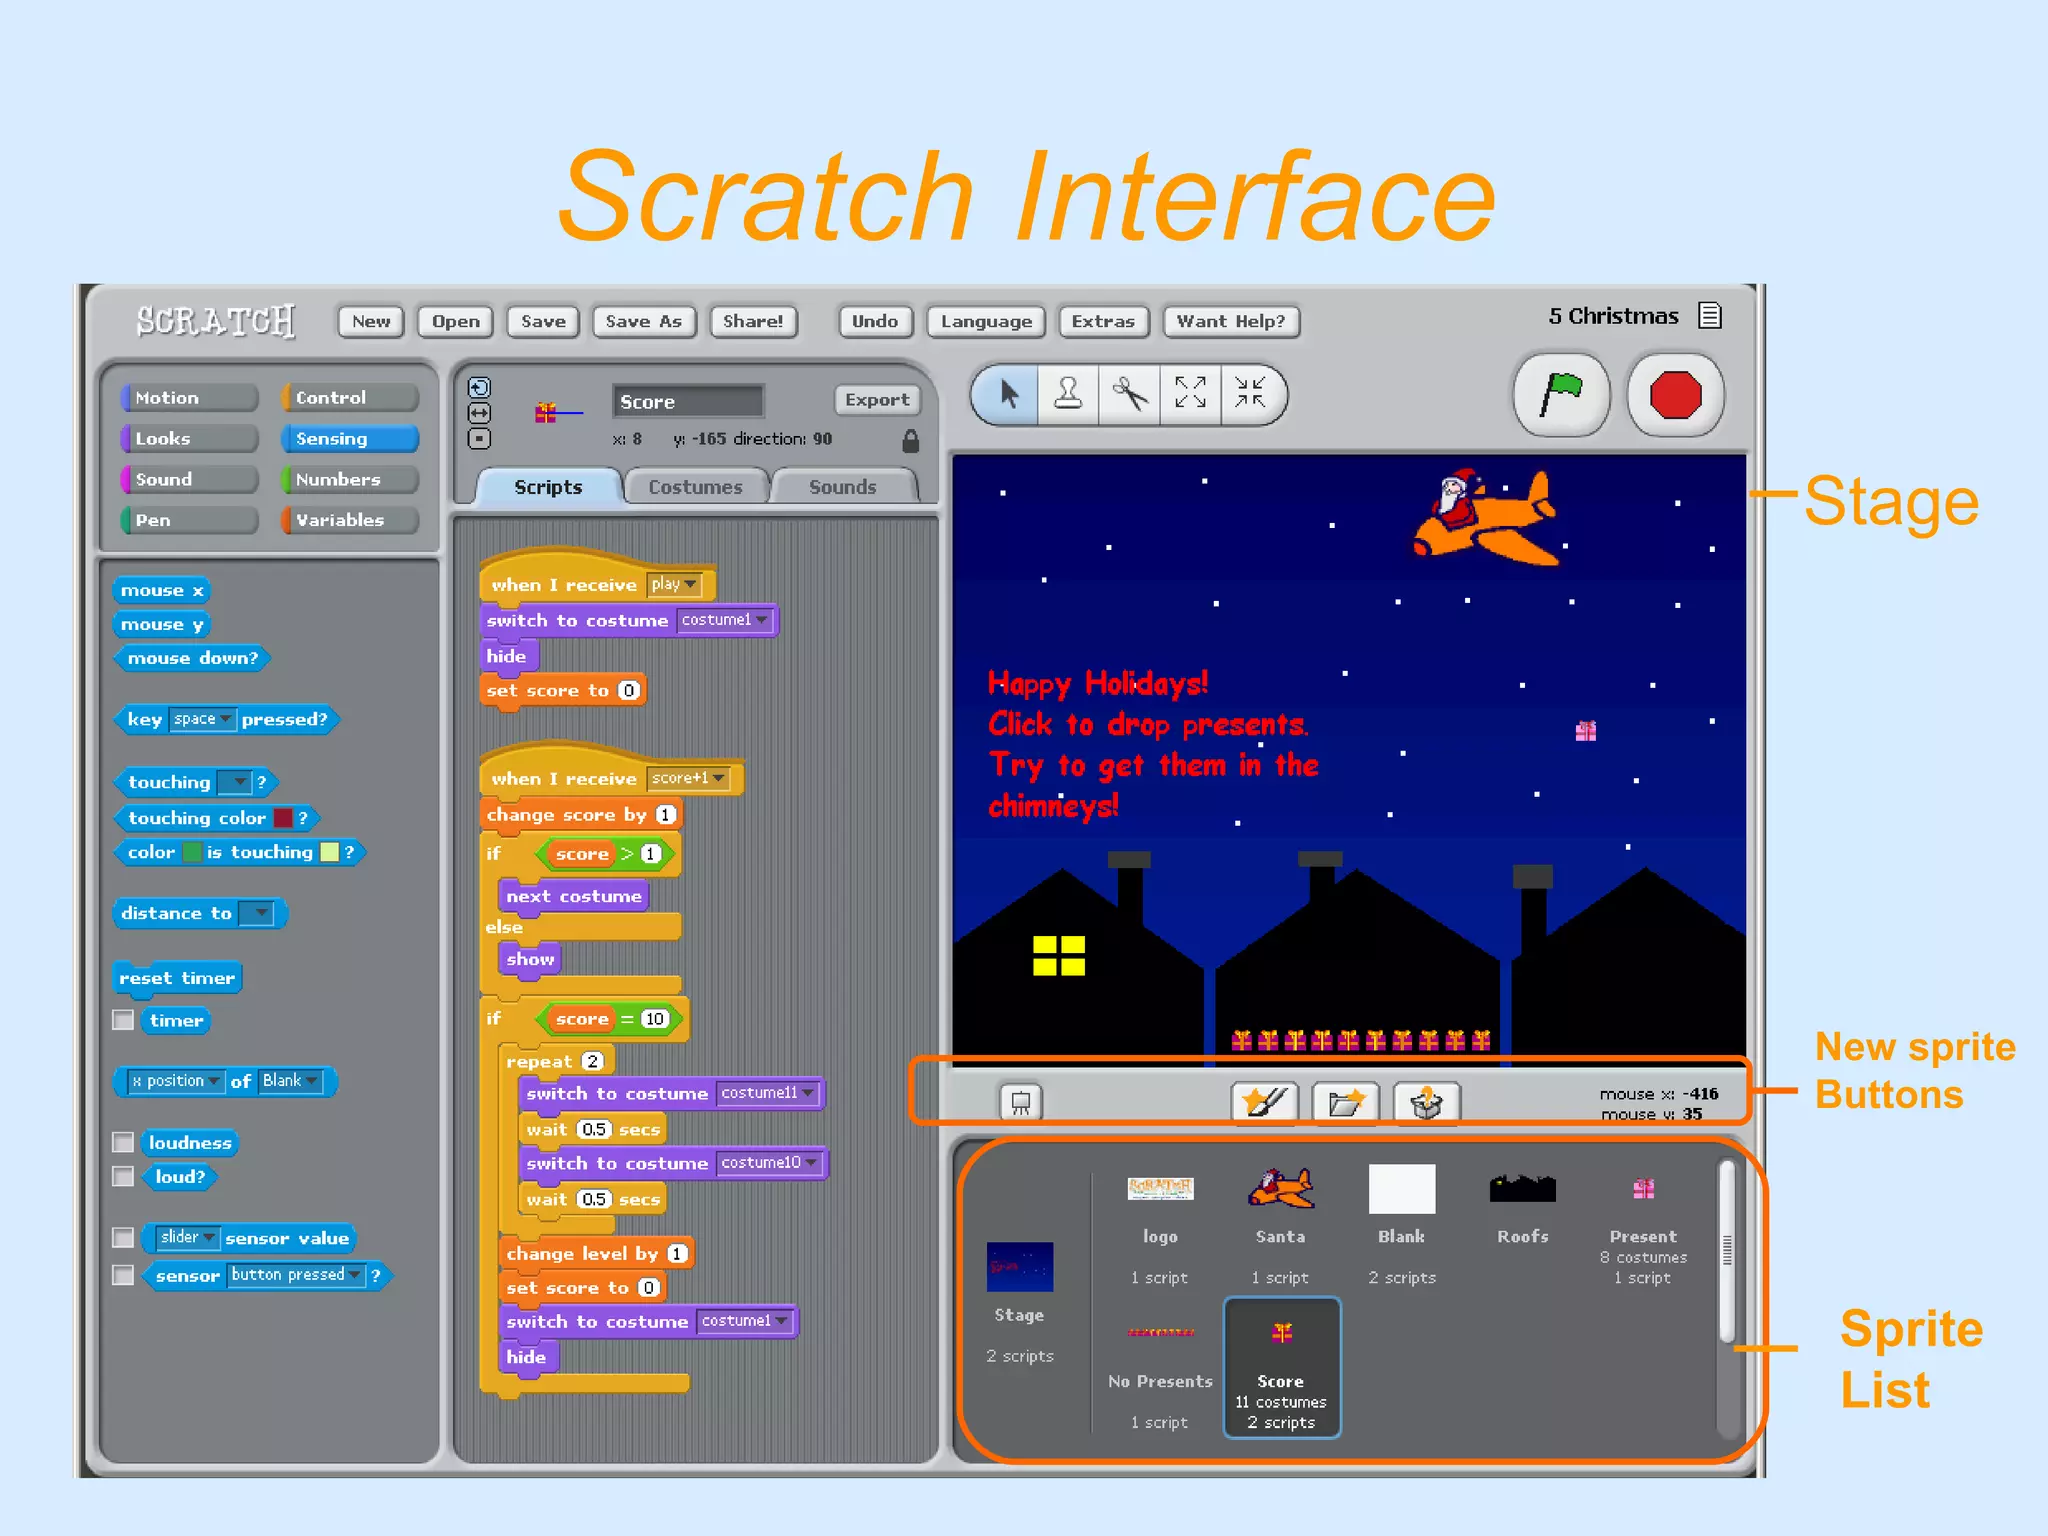2048x1536 pixels.
Task: Open the Pen block category
Action: [188, 520]
